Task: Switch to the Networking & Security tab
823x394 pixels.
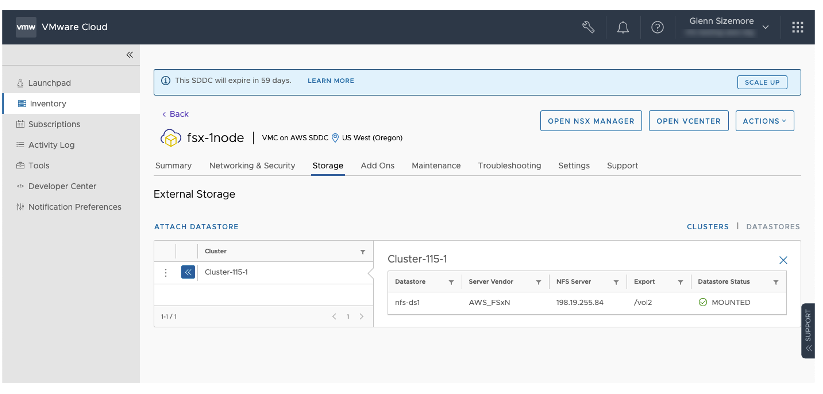Action: coord(252,165)
